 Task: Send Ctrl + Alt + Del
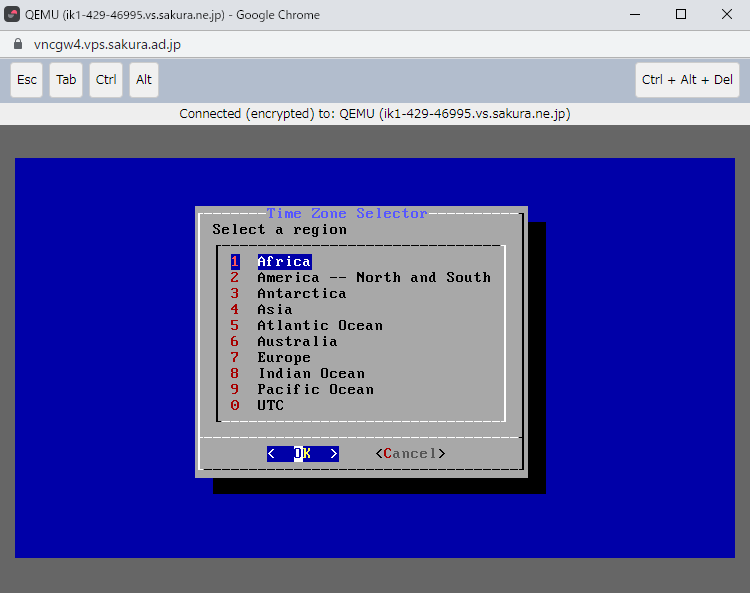tap(687, 80)
